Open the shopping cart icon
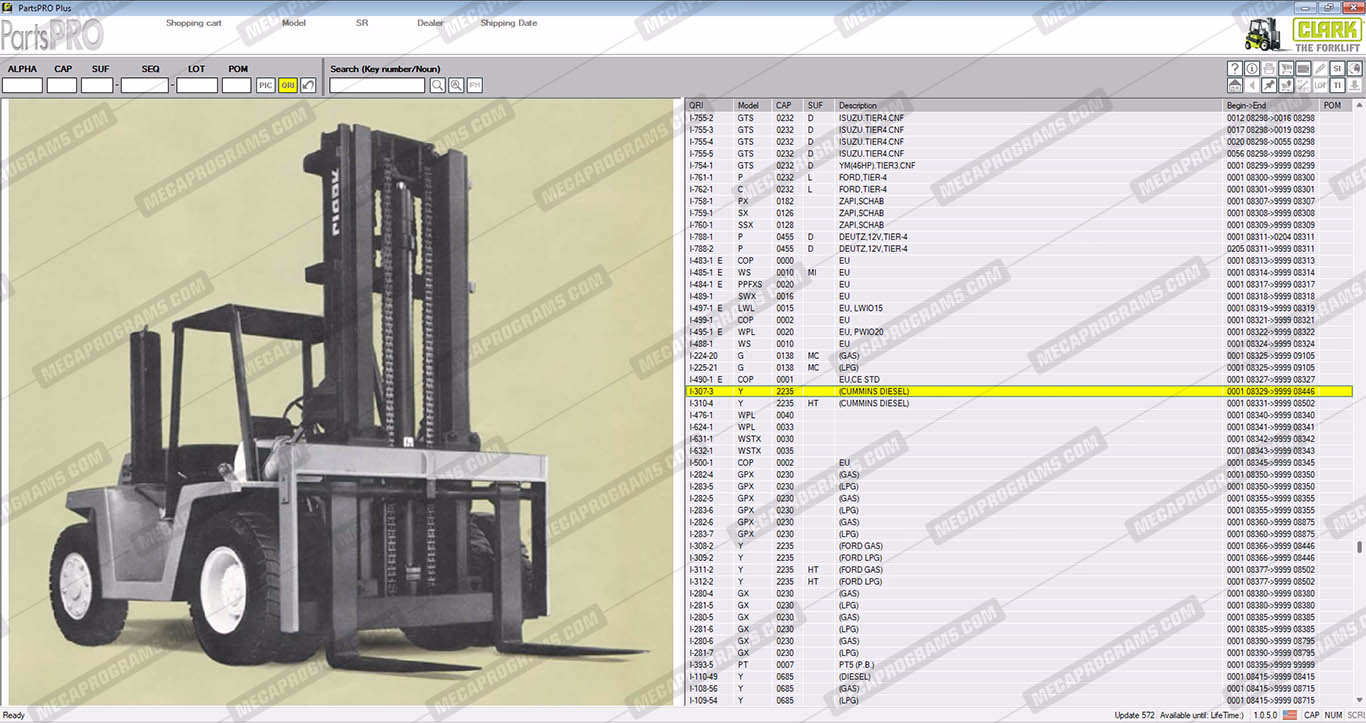Image resolution: width=1366 pixels, height=723 pixels. pos(1286,68)
